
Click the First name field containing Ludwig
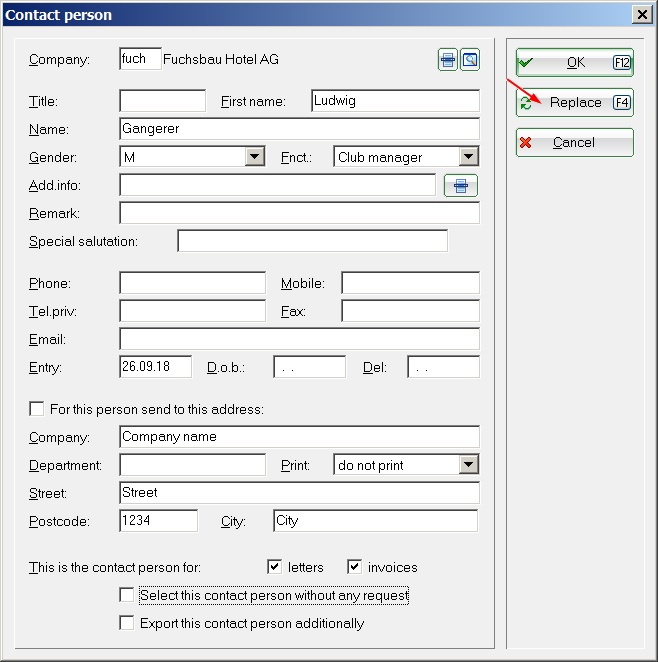(394, 101)
